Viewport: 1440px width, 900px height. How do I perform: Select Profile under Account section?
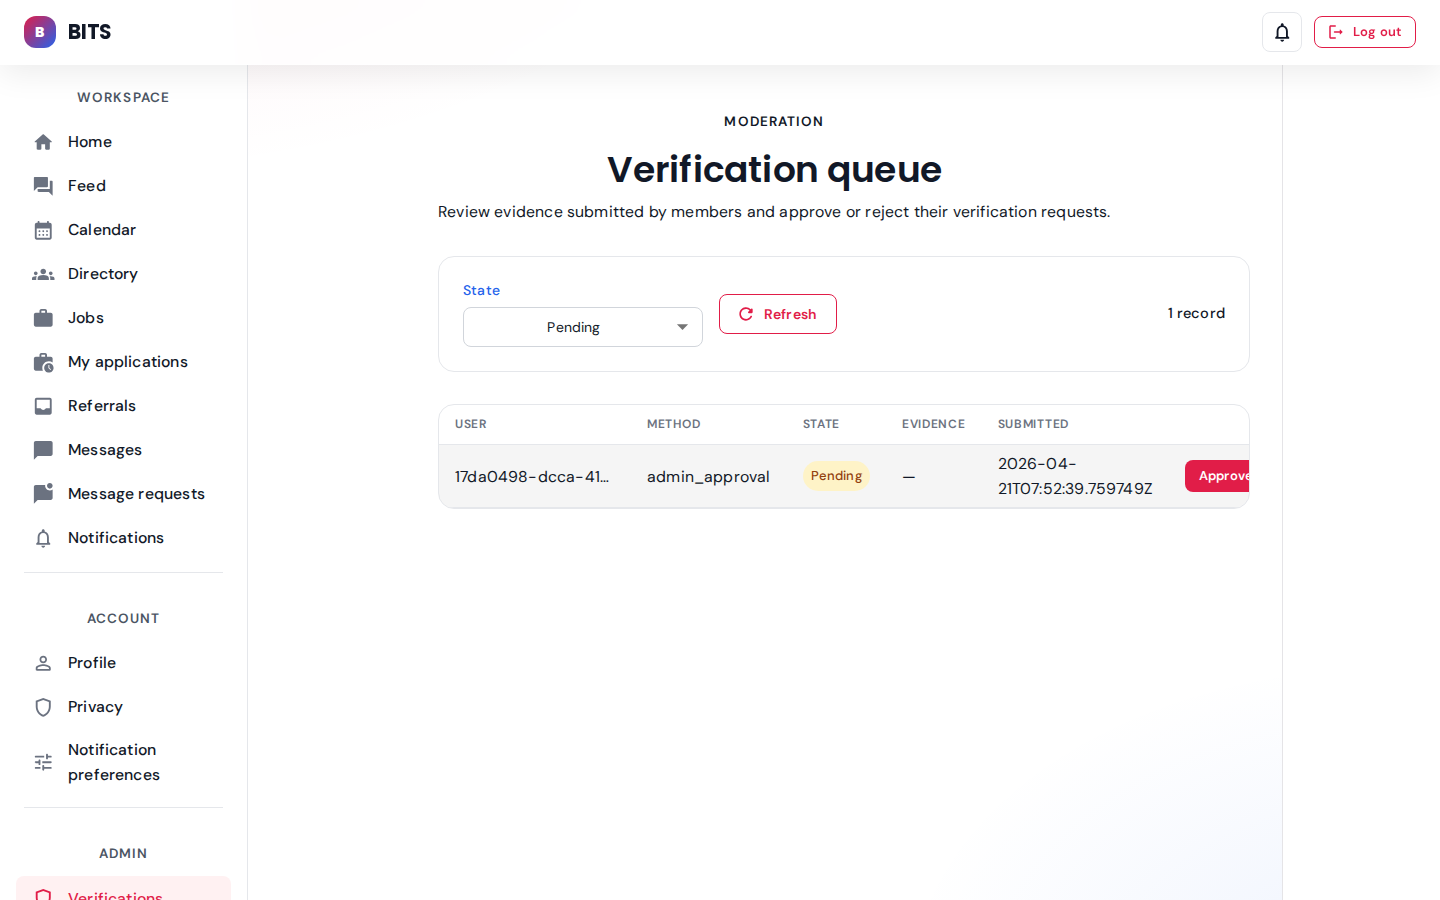pyautogui.click(x=92, y=663)
